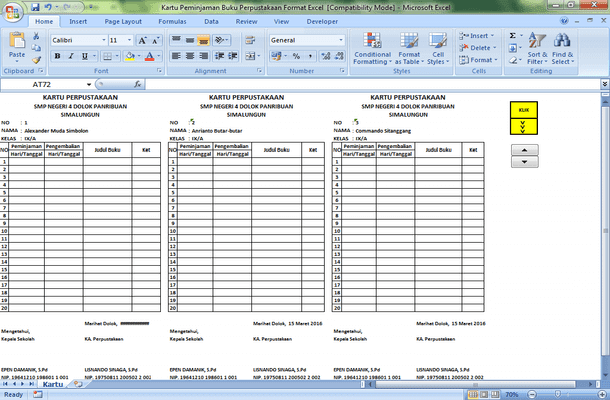This screenshot has height=400, width=610.
Task: Apply red font color
Action: point(150,56)
